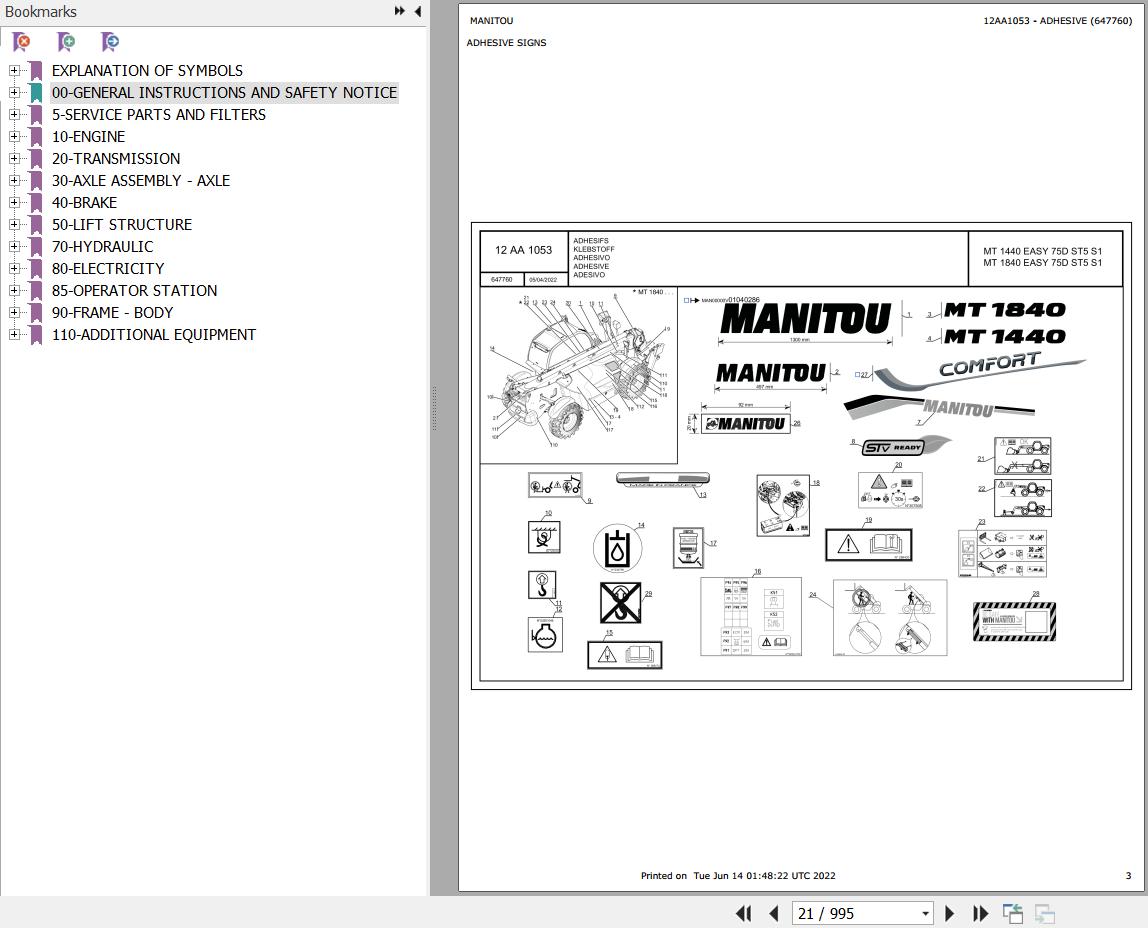Screen dimensions: 1148x928
Task: Expand the 20-TRANSMISSION bookmark node
Action: [x=14, y=158]
